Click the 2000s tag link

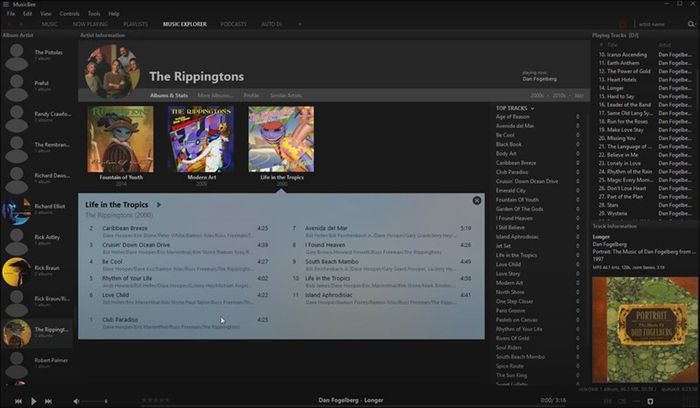click(x=537, y=96)
